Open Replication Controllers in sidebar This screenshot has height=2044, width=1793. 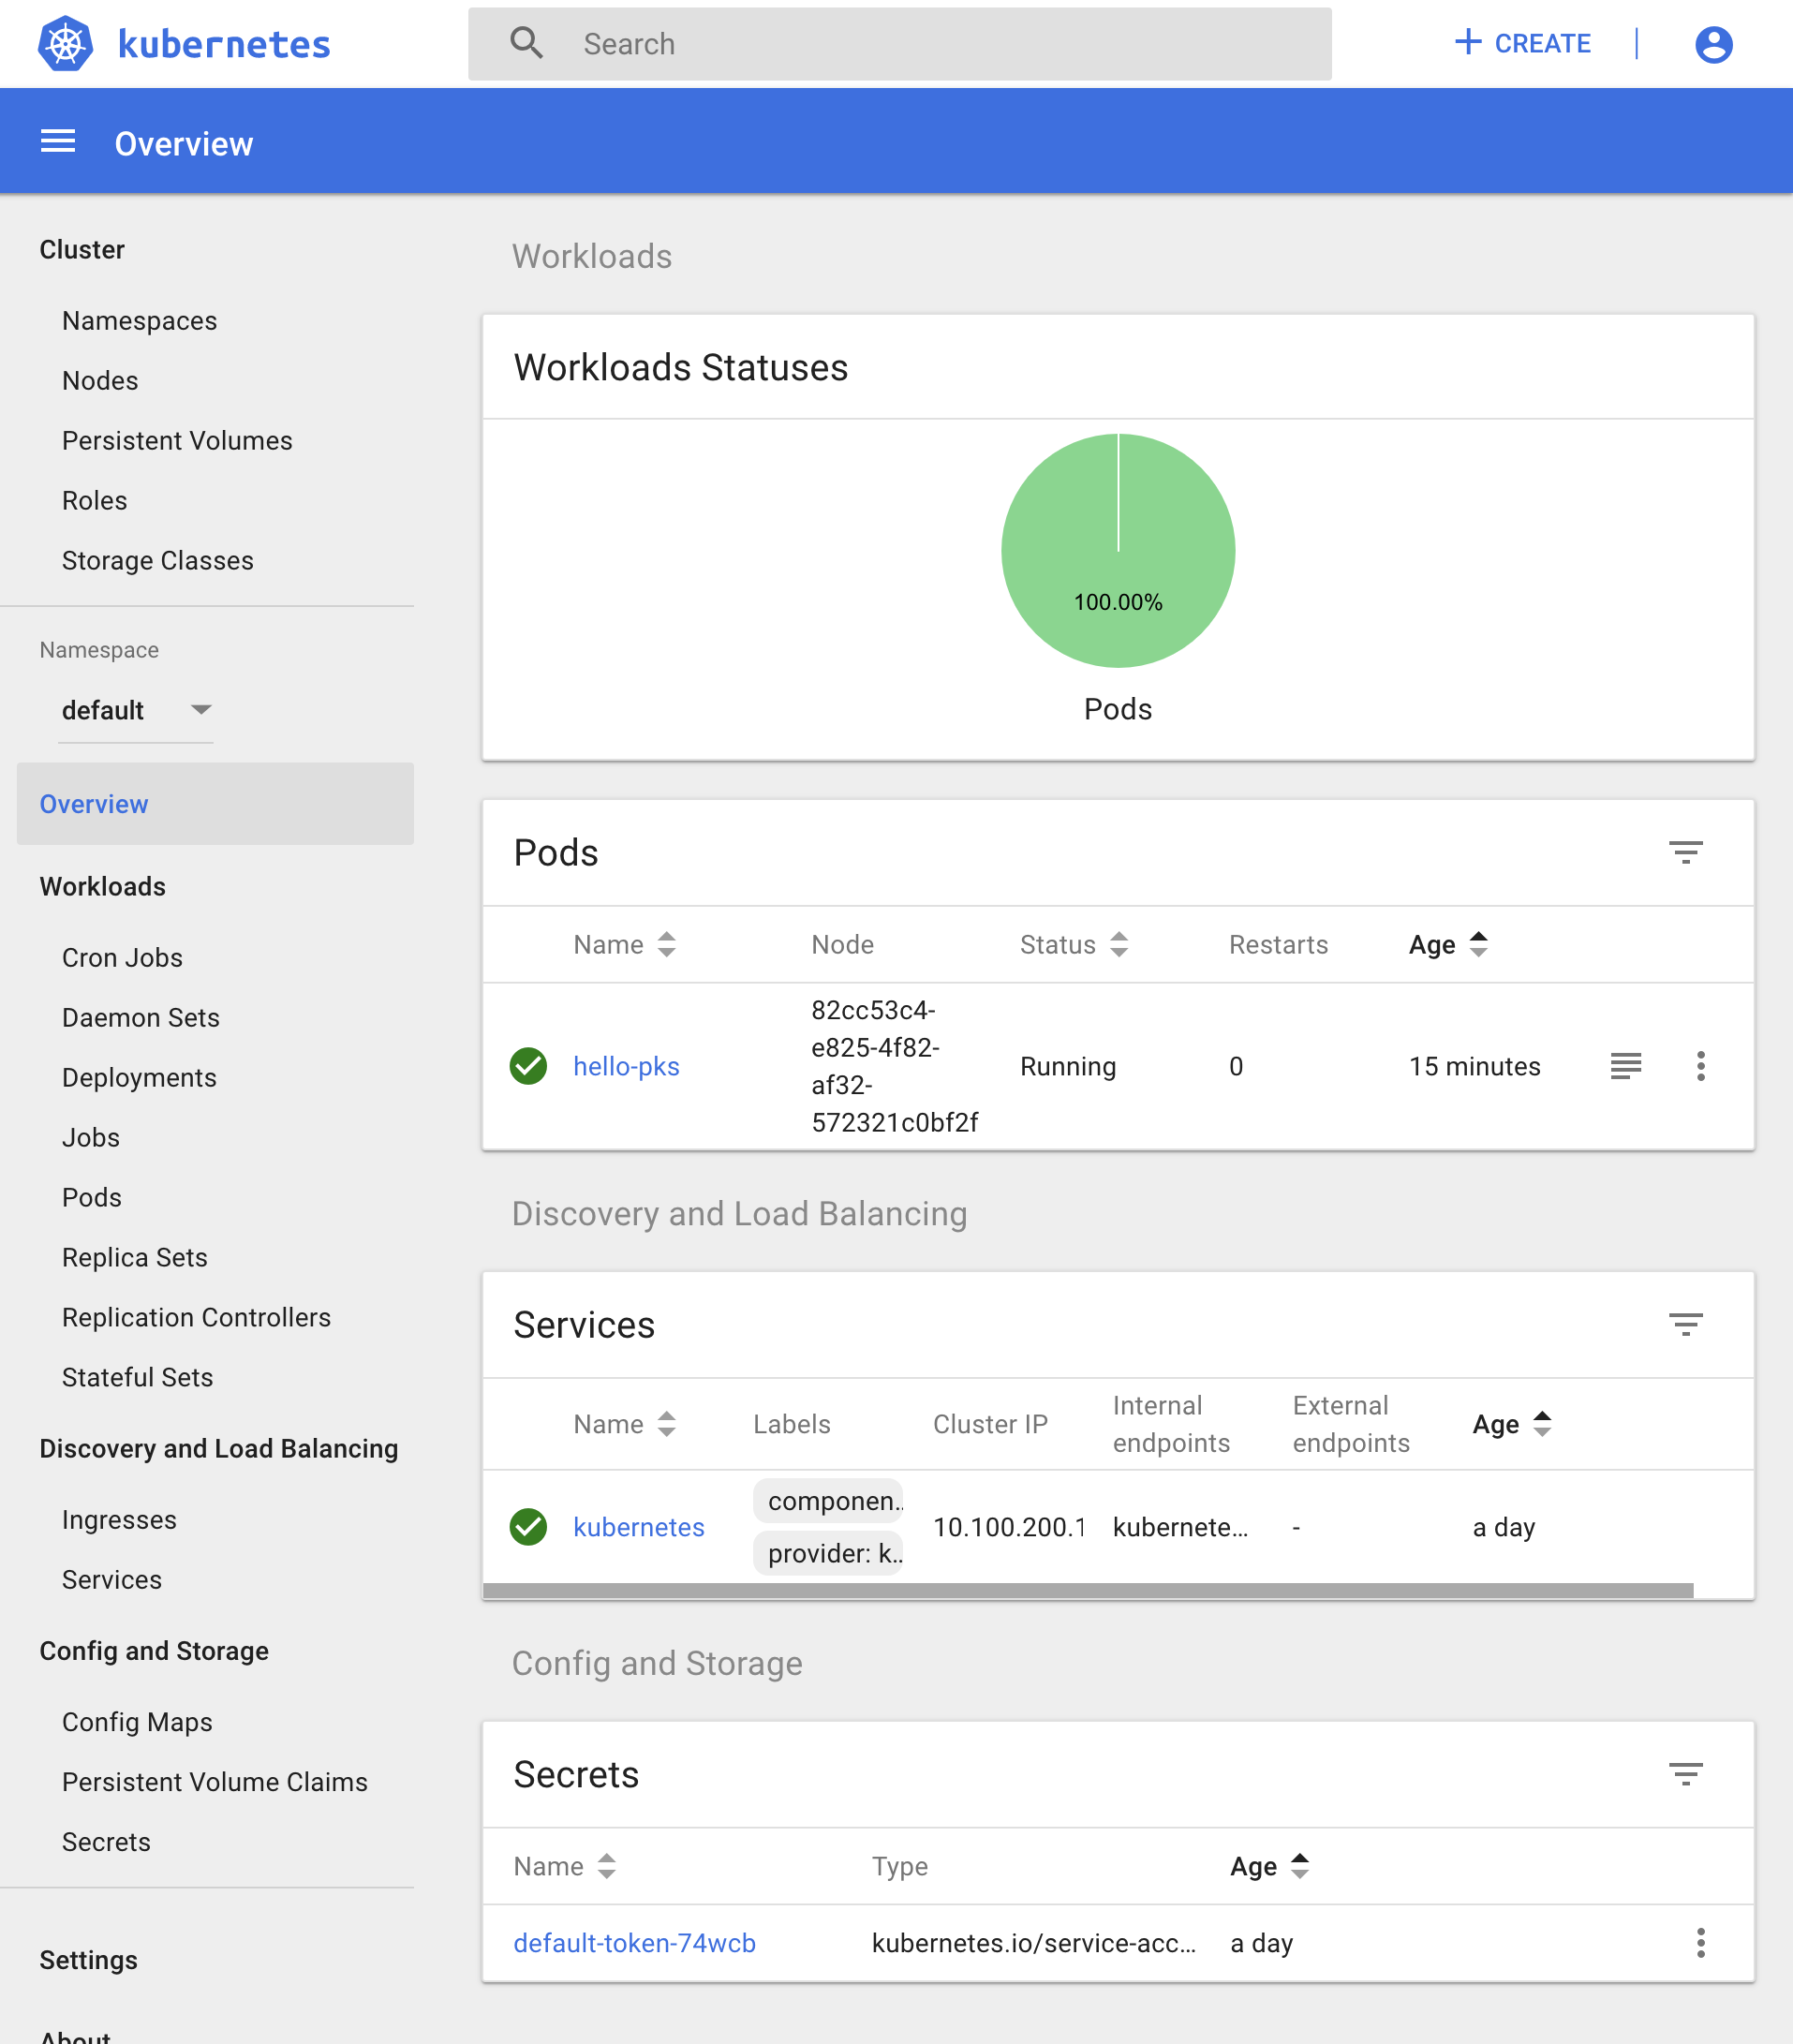pos(196,1318)
